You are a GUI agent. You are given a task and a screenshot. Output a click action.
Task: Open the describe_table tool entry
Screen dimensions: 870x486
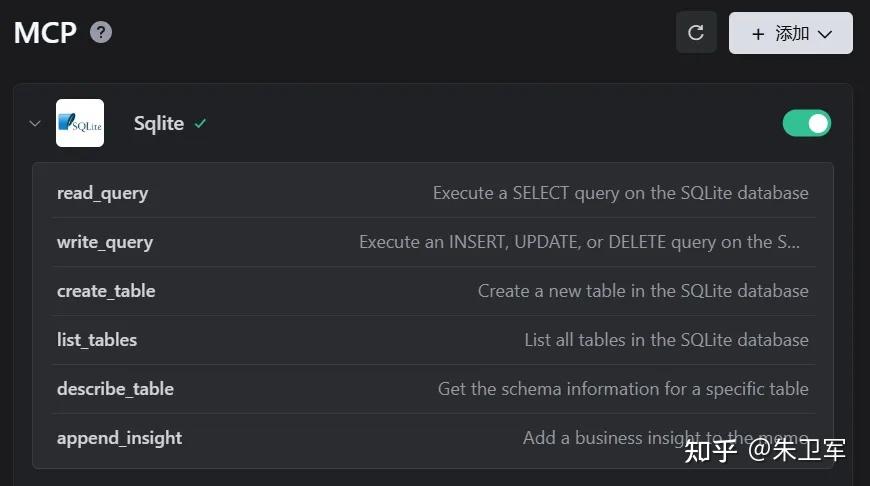[115, 389]
